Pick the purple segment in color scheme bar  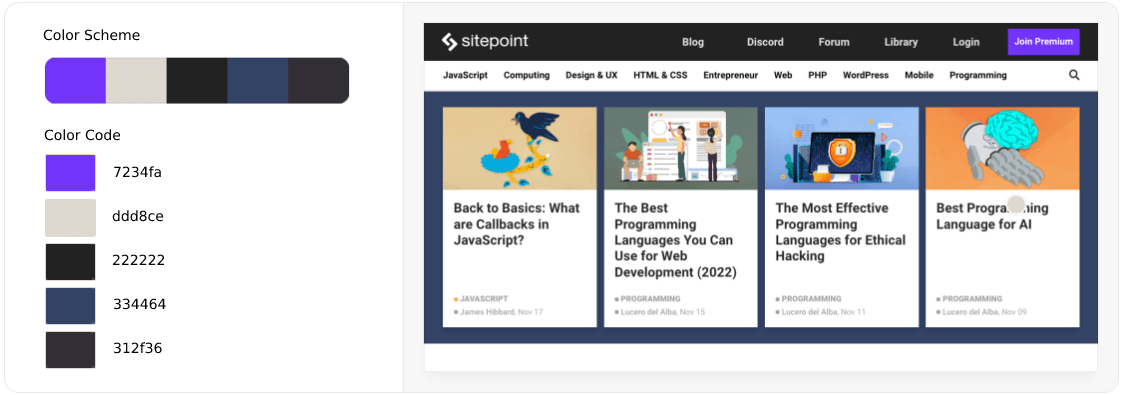tap(76, 81)
